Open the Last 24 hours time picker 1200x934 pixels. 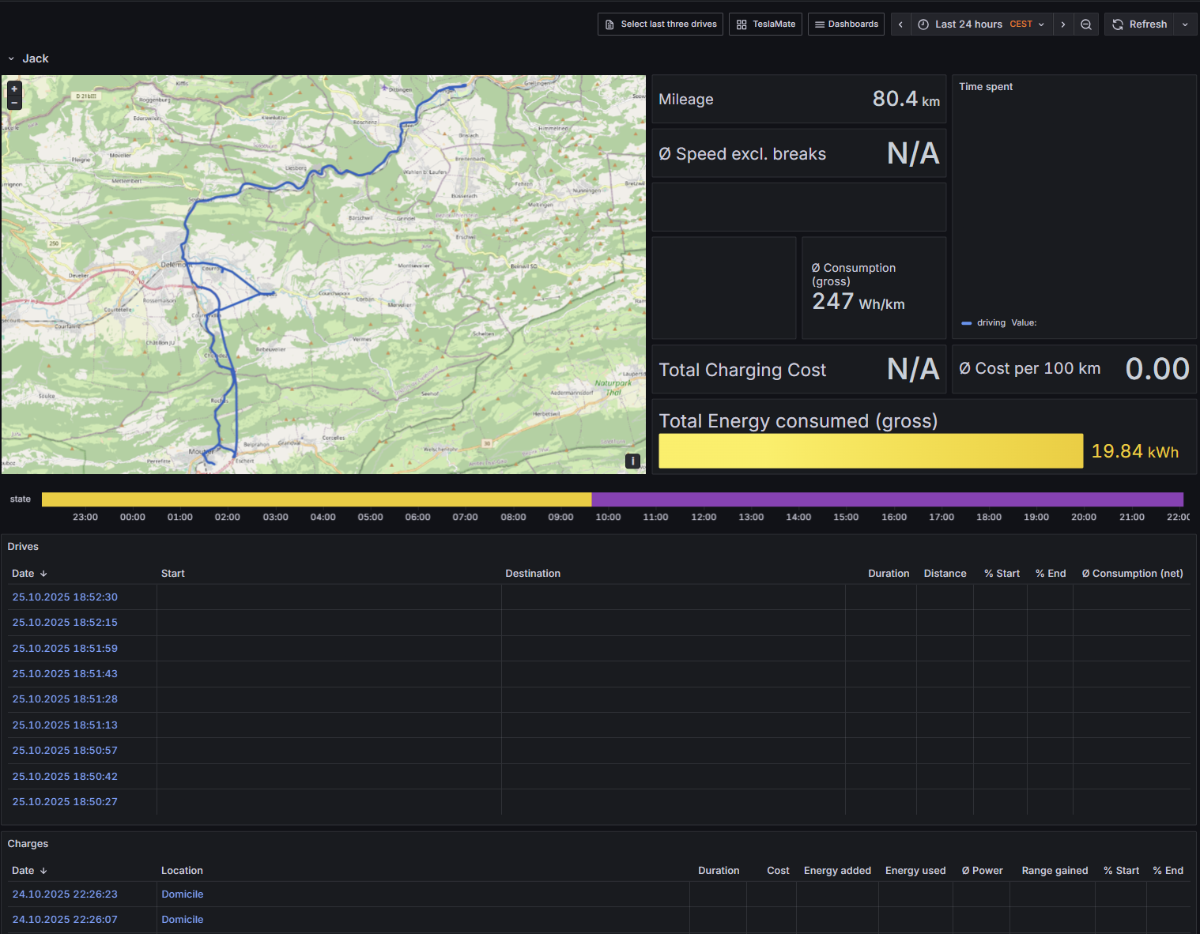980,24
